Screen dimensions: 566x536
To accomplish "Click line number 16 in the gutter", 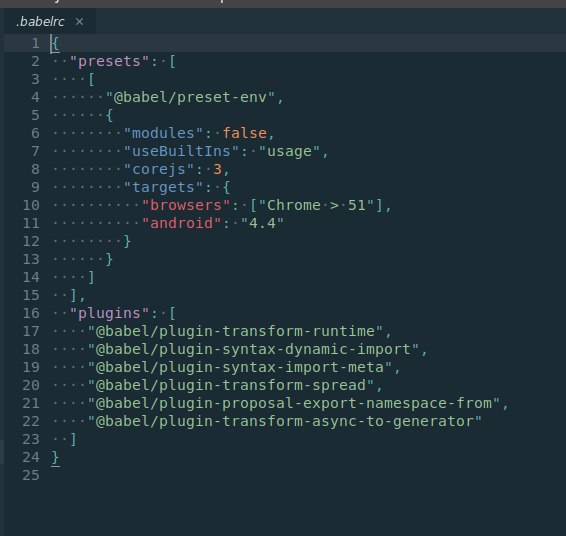I will pyautogui.click(x=31, y=313).
